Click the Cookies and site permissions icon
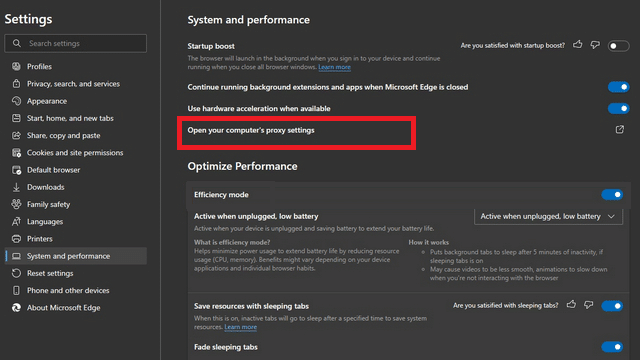 pos(16,153)
